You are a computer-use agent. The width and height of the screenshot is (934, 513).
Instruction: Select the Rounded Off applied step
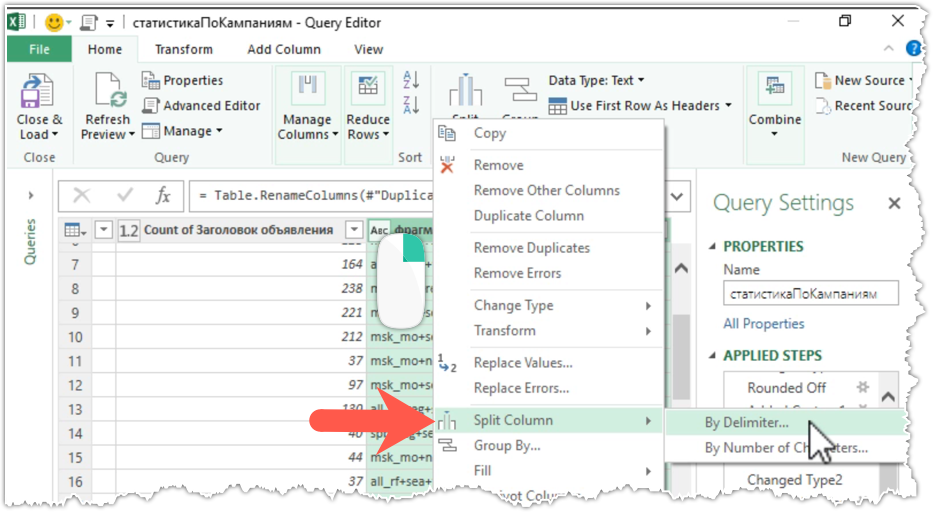[x=786, y=388]
